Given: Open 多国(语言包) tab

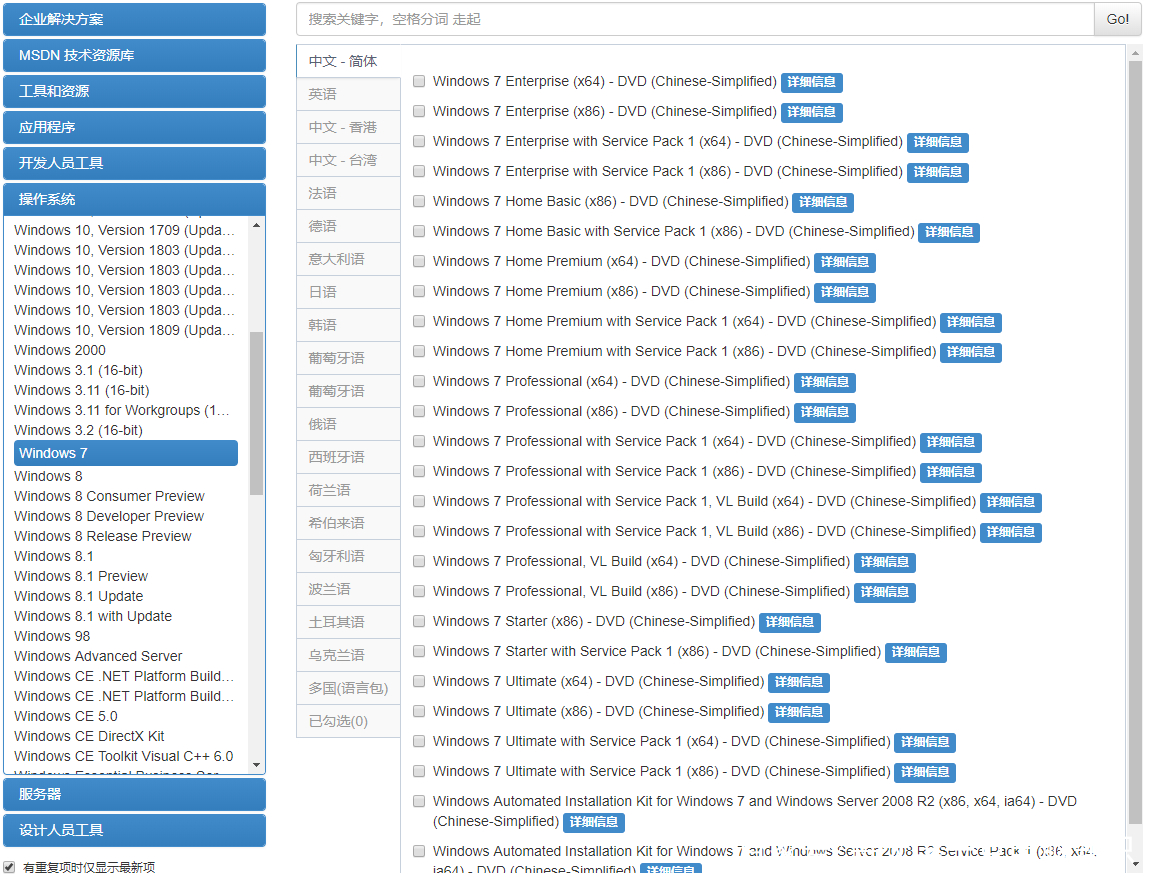Looking at the screenshot, I should pos(348,688).
